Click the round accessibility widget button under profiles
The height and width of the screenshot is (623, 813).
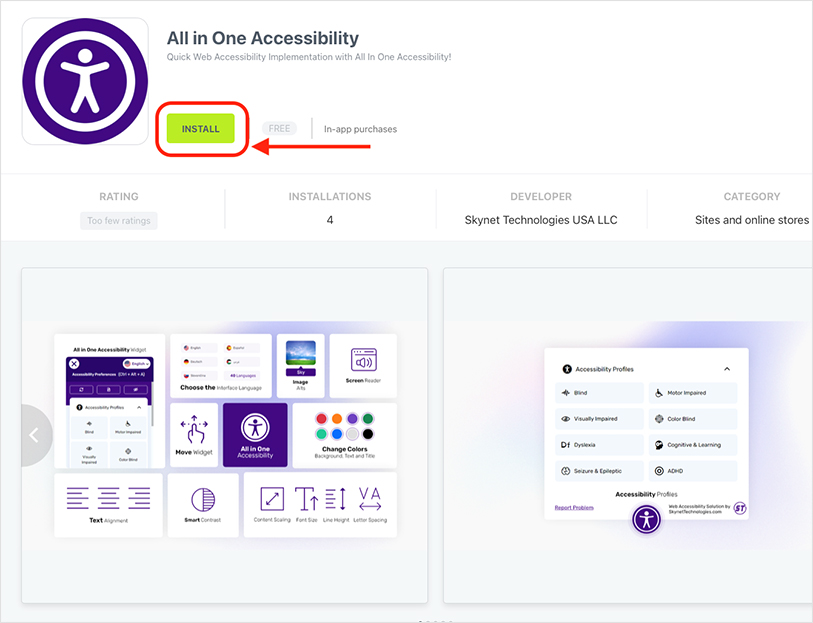pos(647,519)
